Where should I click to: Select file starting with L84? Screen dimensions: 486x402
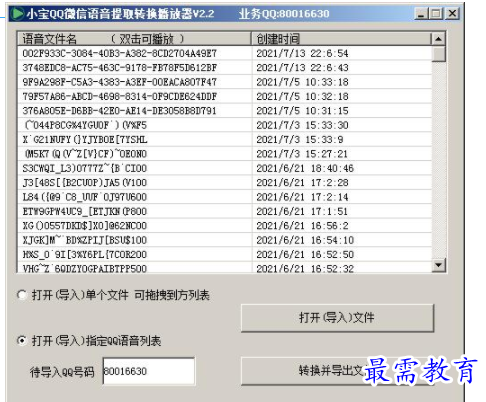click(85, 197)
